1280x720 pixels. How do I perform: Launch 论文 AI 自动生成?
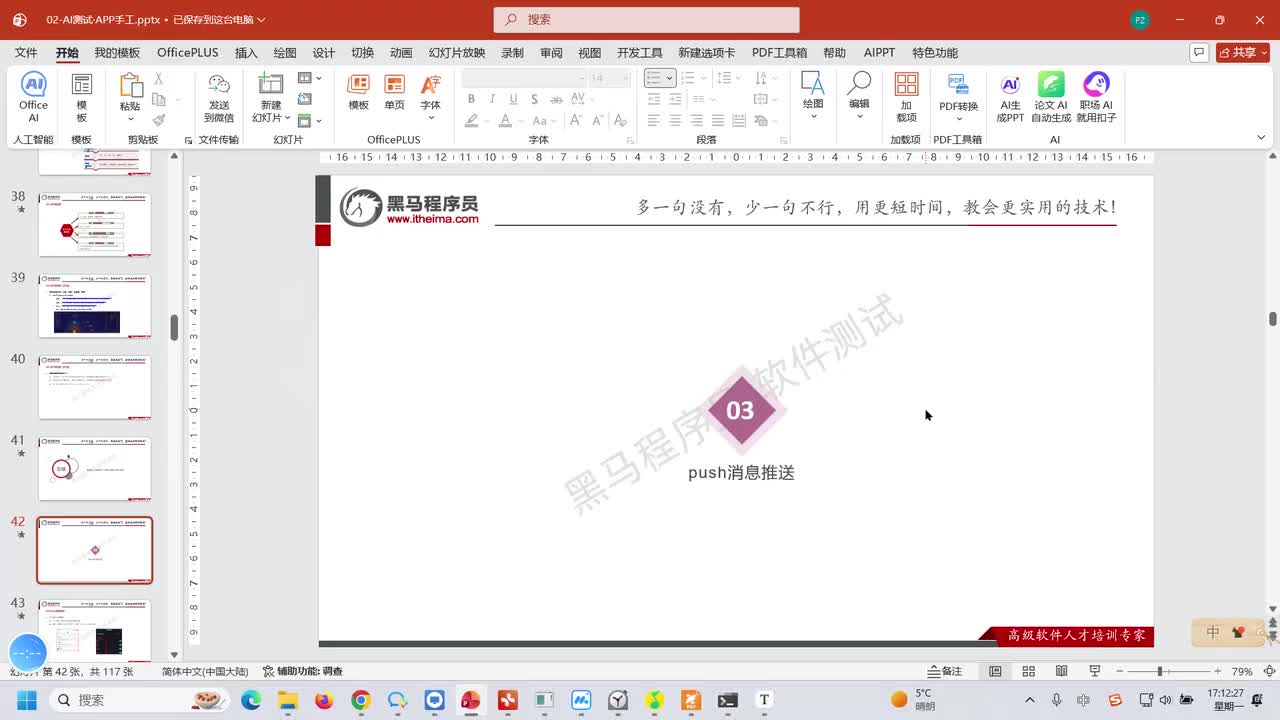1051,97
